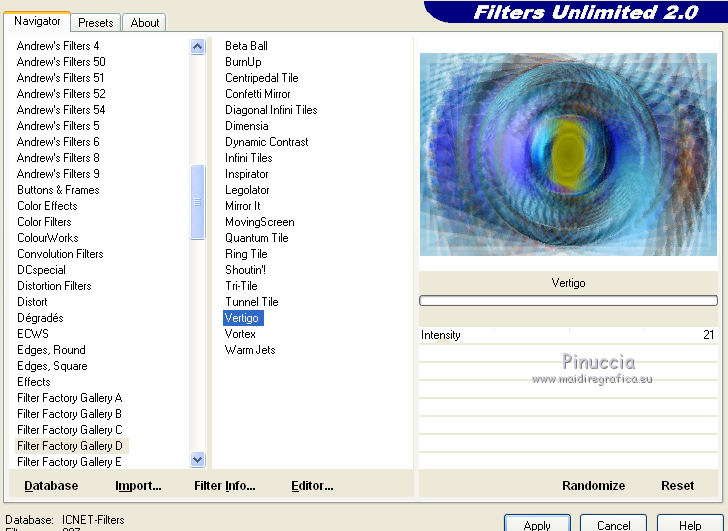Select Color Effects category
The width and height of the screenshot is (728, 531).
(x=47, y=206)
